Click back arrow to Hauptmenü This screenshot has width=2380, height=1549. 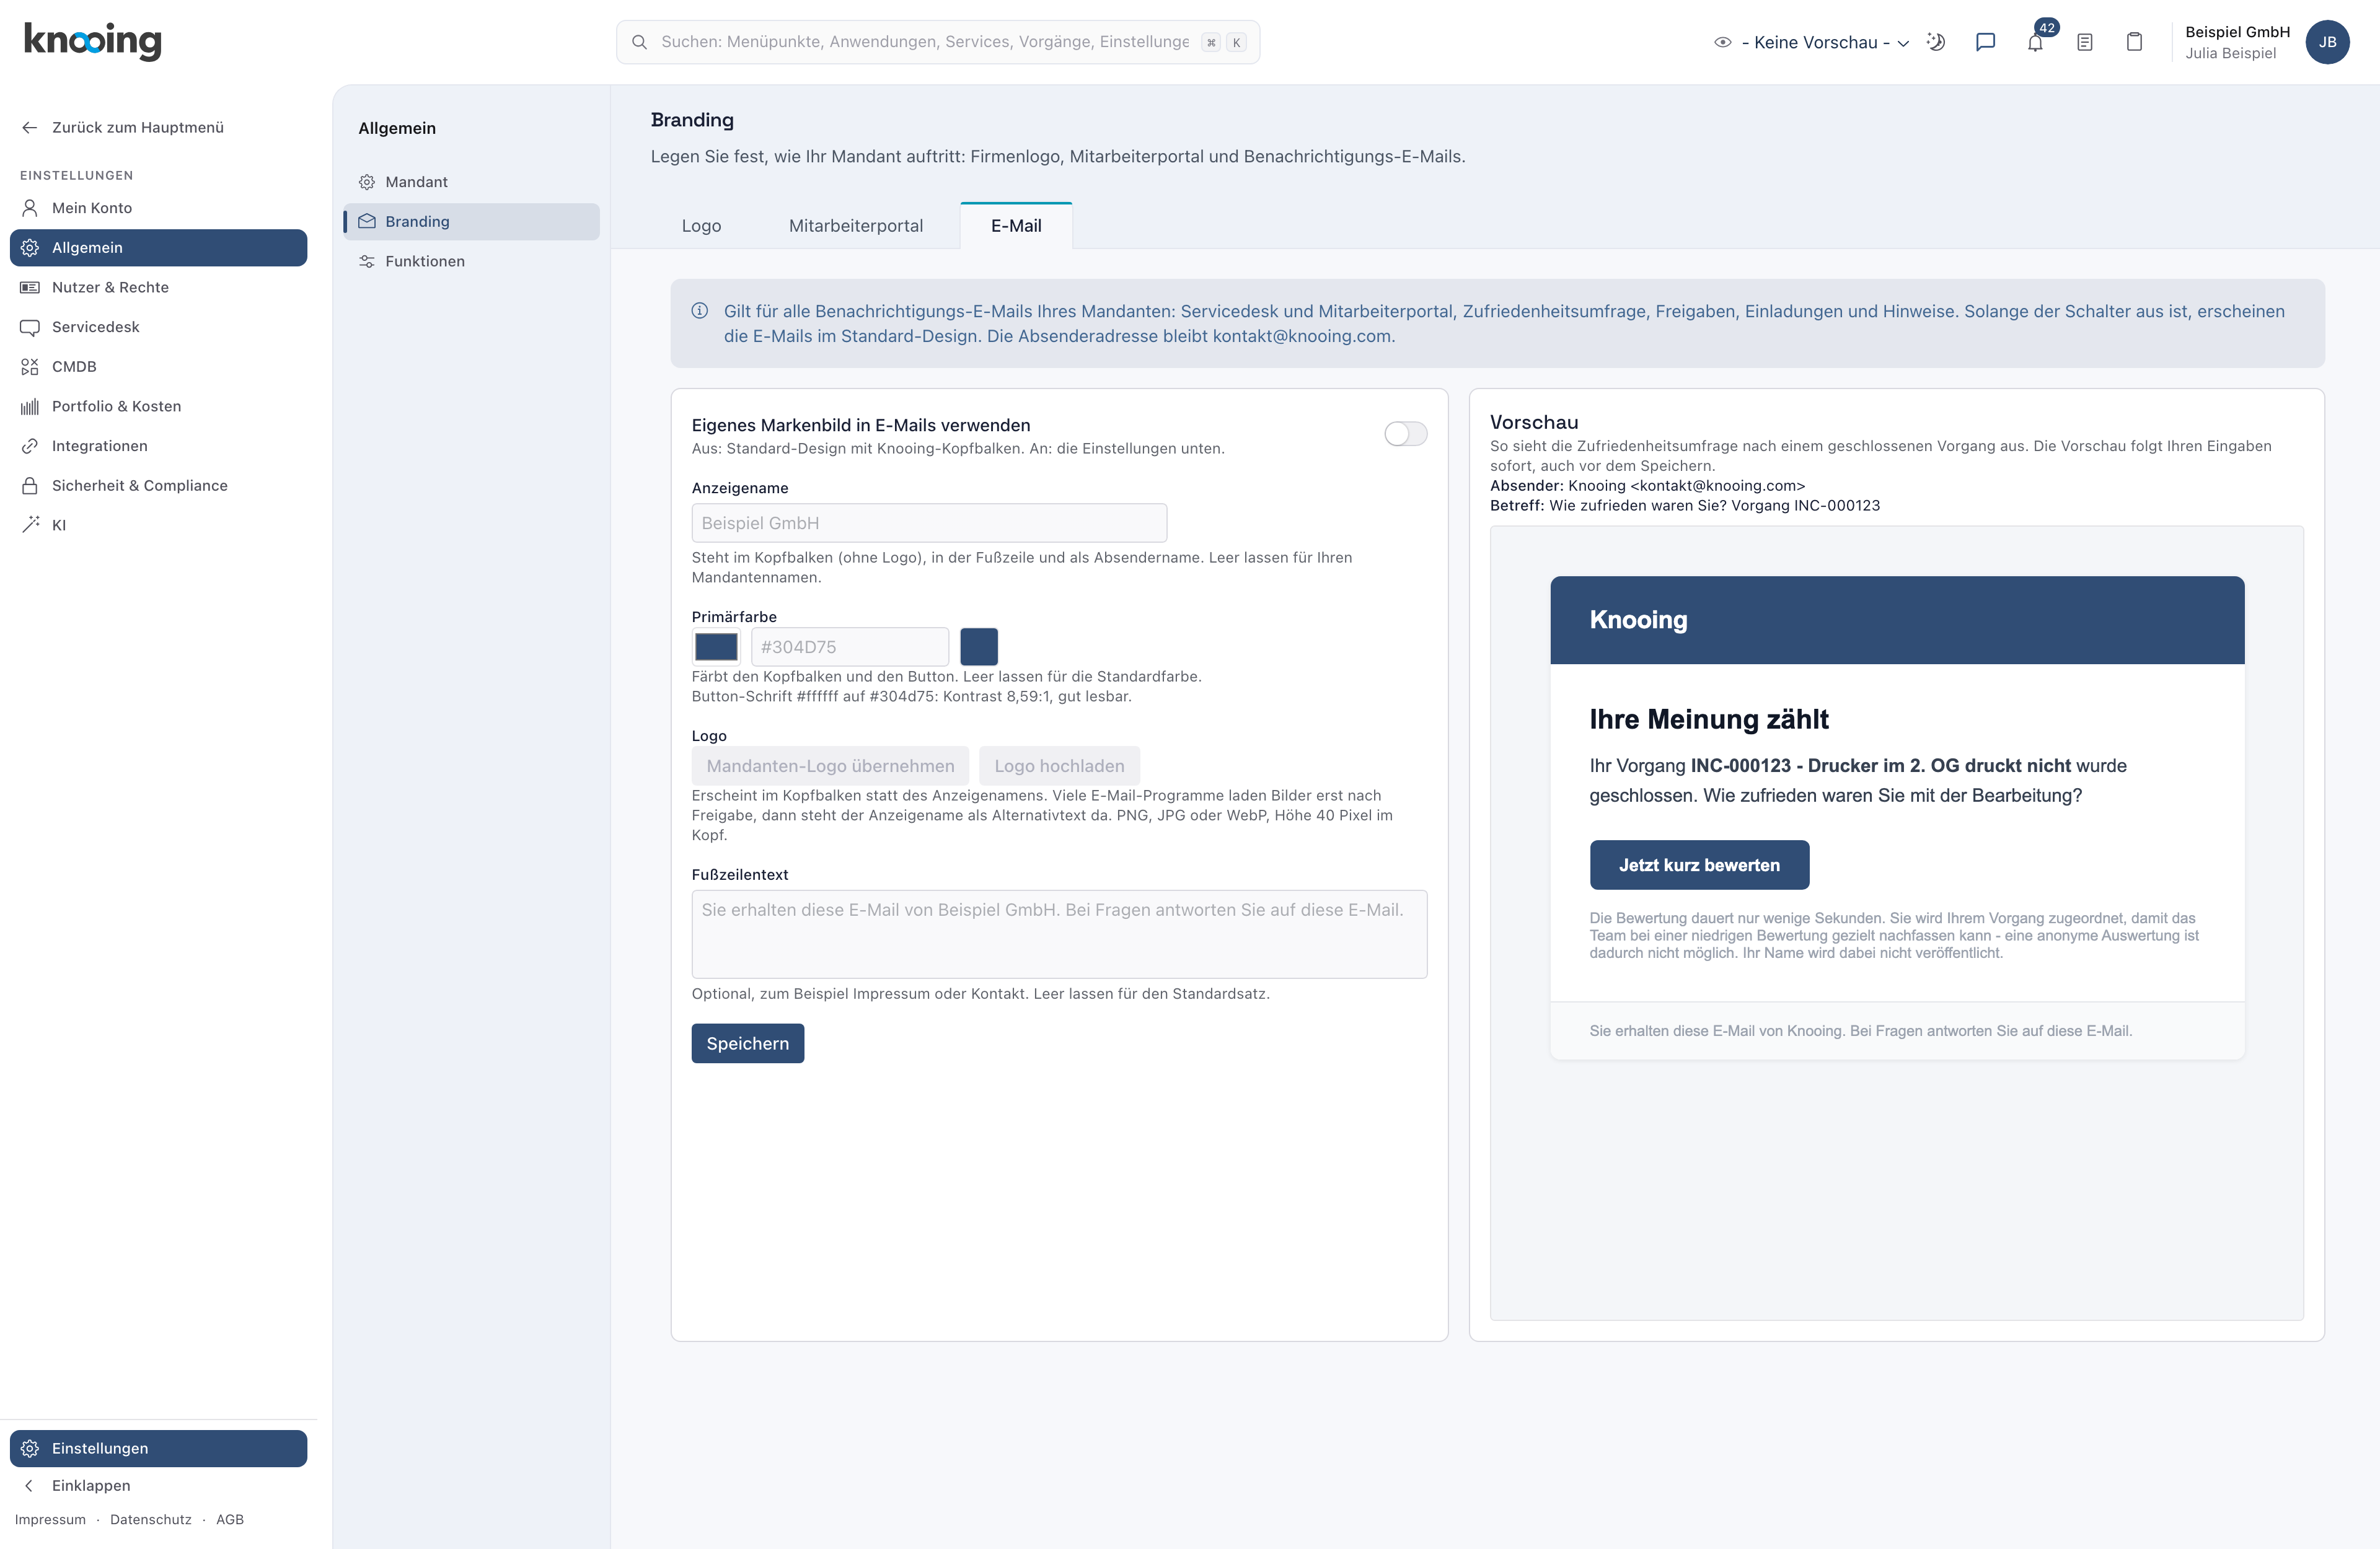pos(30,127)
